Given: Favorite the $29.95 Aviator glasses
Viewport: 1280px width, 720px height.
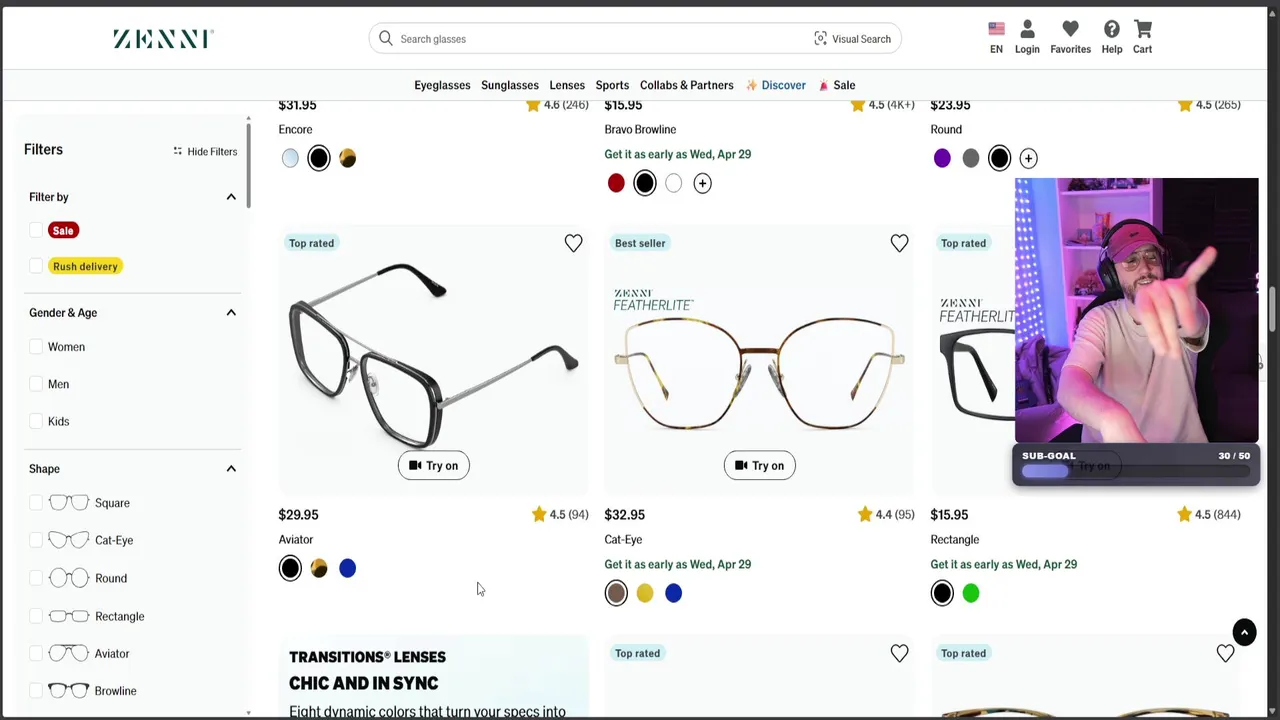Looking at the screenshot, I should [573, 243].
